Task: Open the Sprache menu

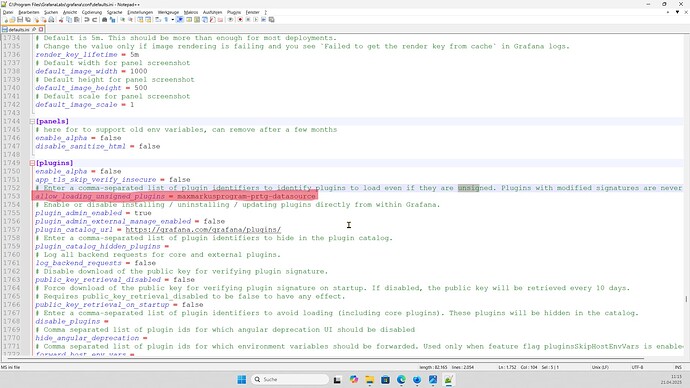Action: coord(114,12)
